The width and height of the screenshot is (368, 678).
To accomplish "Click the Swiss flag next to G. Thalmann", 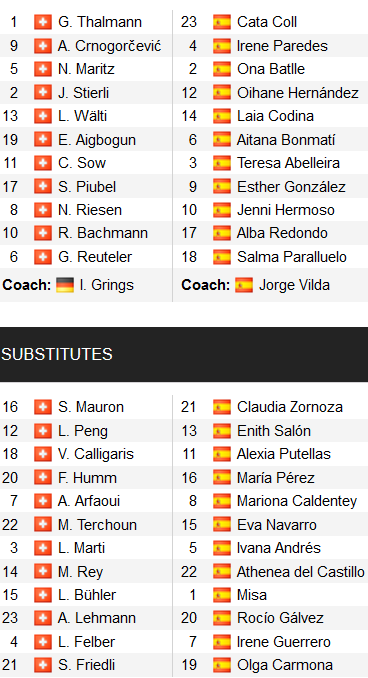I will (43, 22).
